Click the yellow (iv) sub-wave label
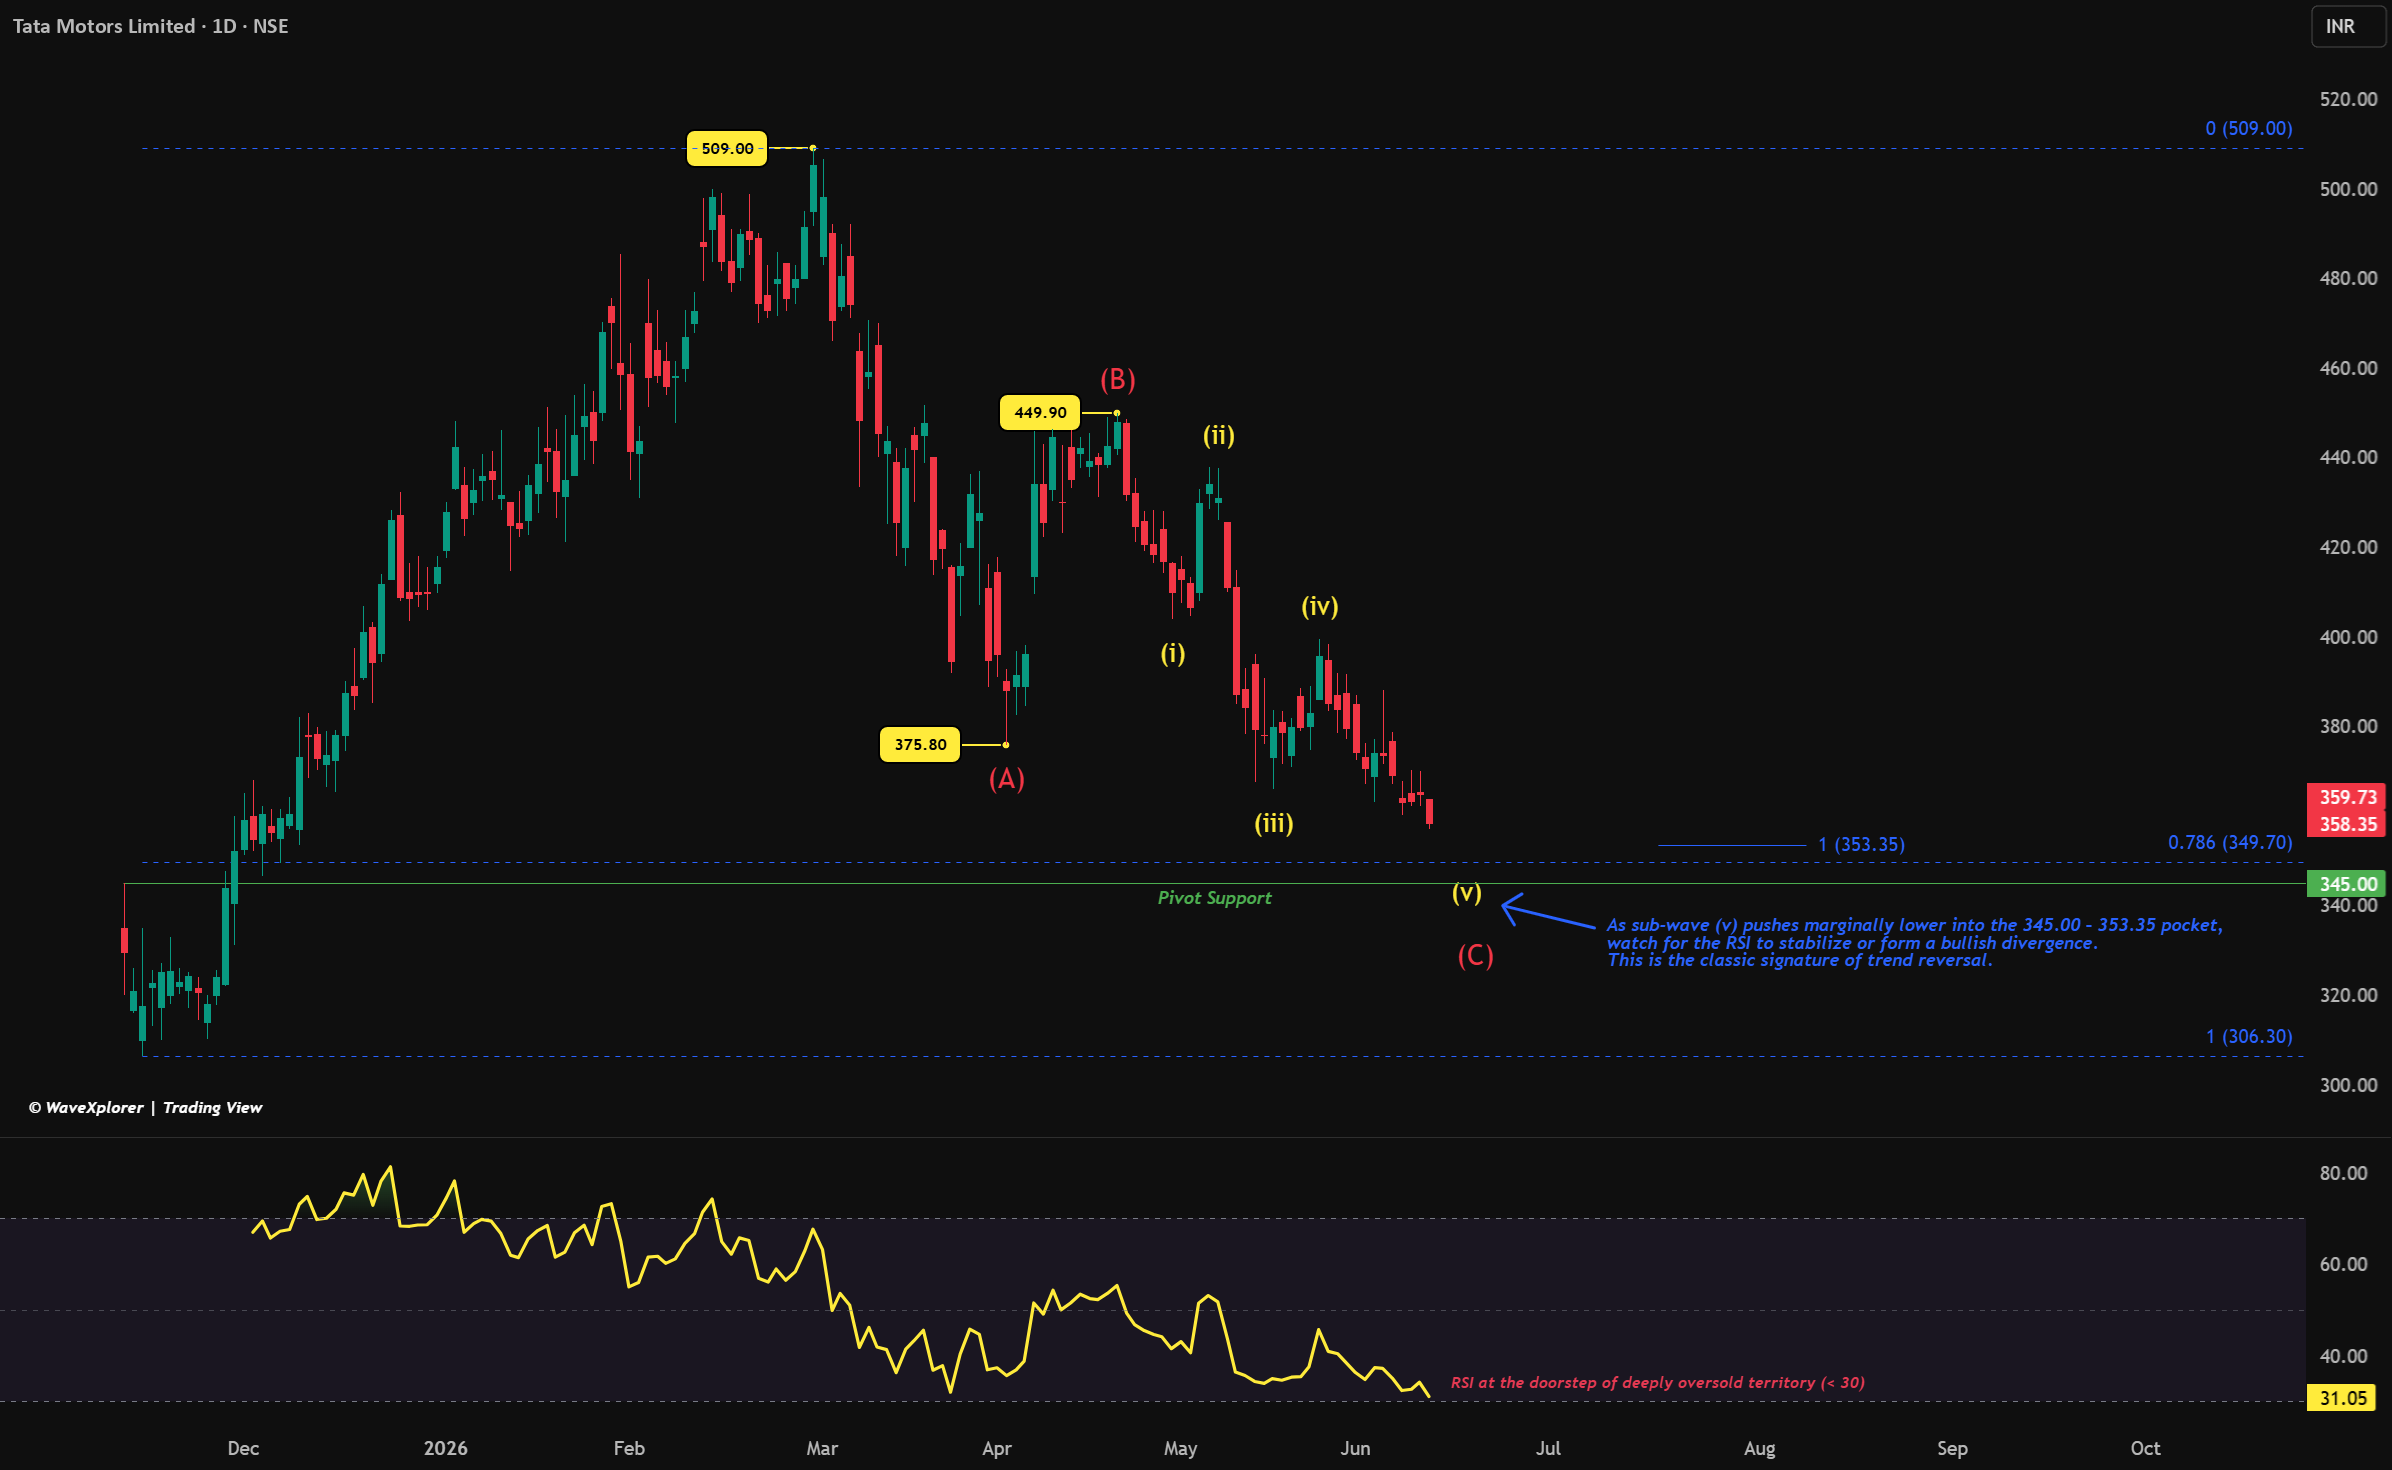This screenshot has width=2392, height=1470. click(1320, 606)
